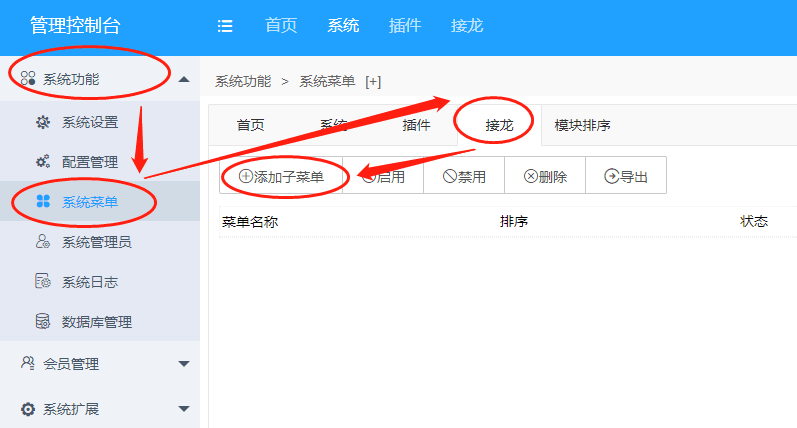The image size is (797, 428).
Task: Click the 系统日志 log file icon
Action: (x=43, y=281)
